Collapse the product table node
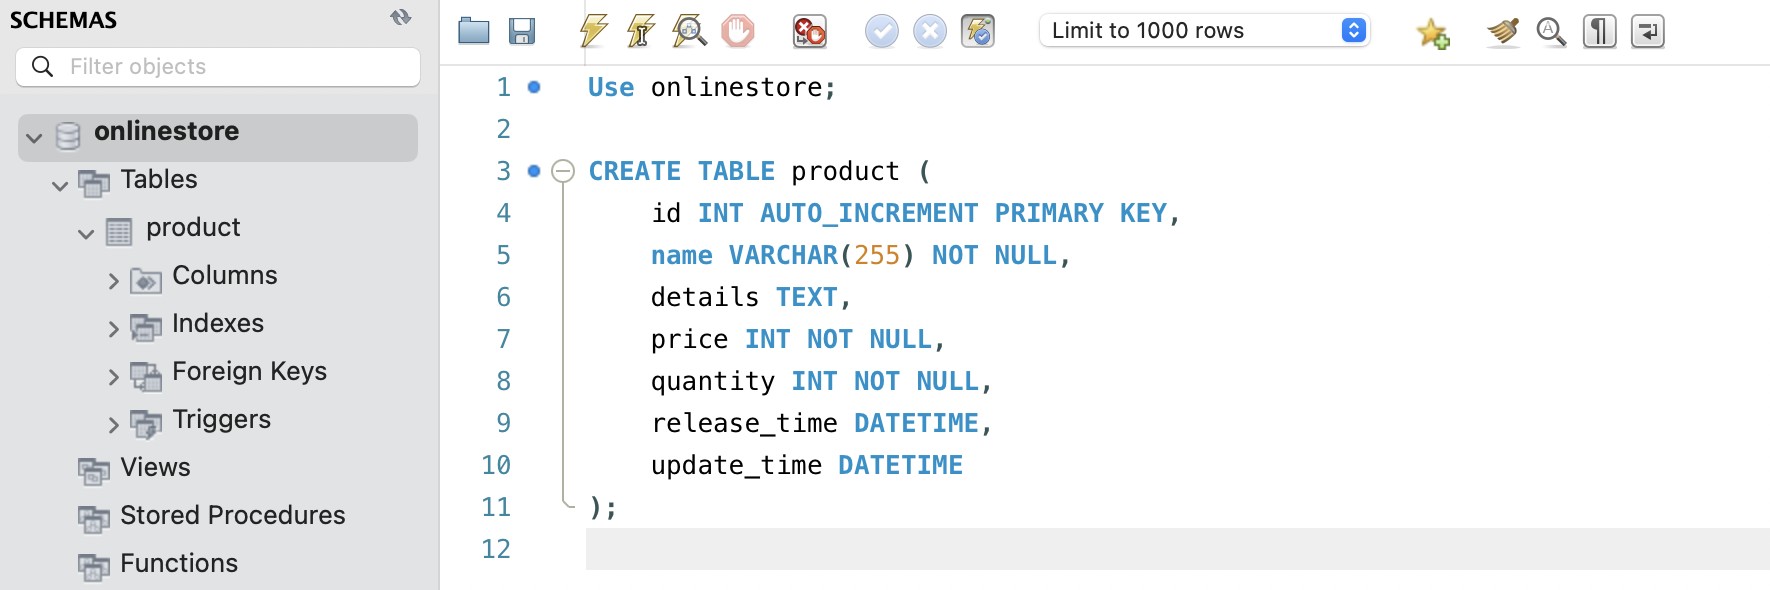This screenshot has width=1770, height=590. 86,234
